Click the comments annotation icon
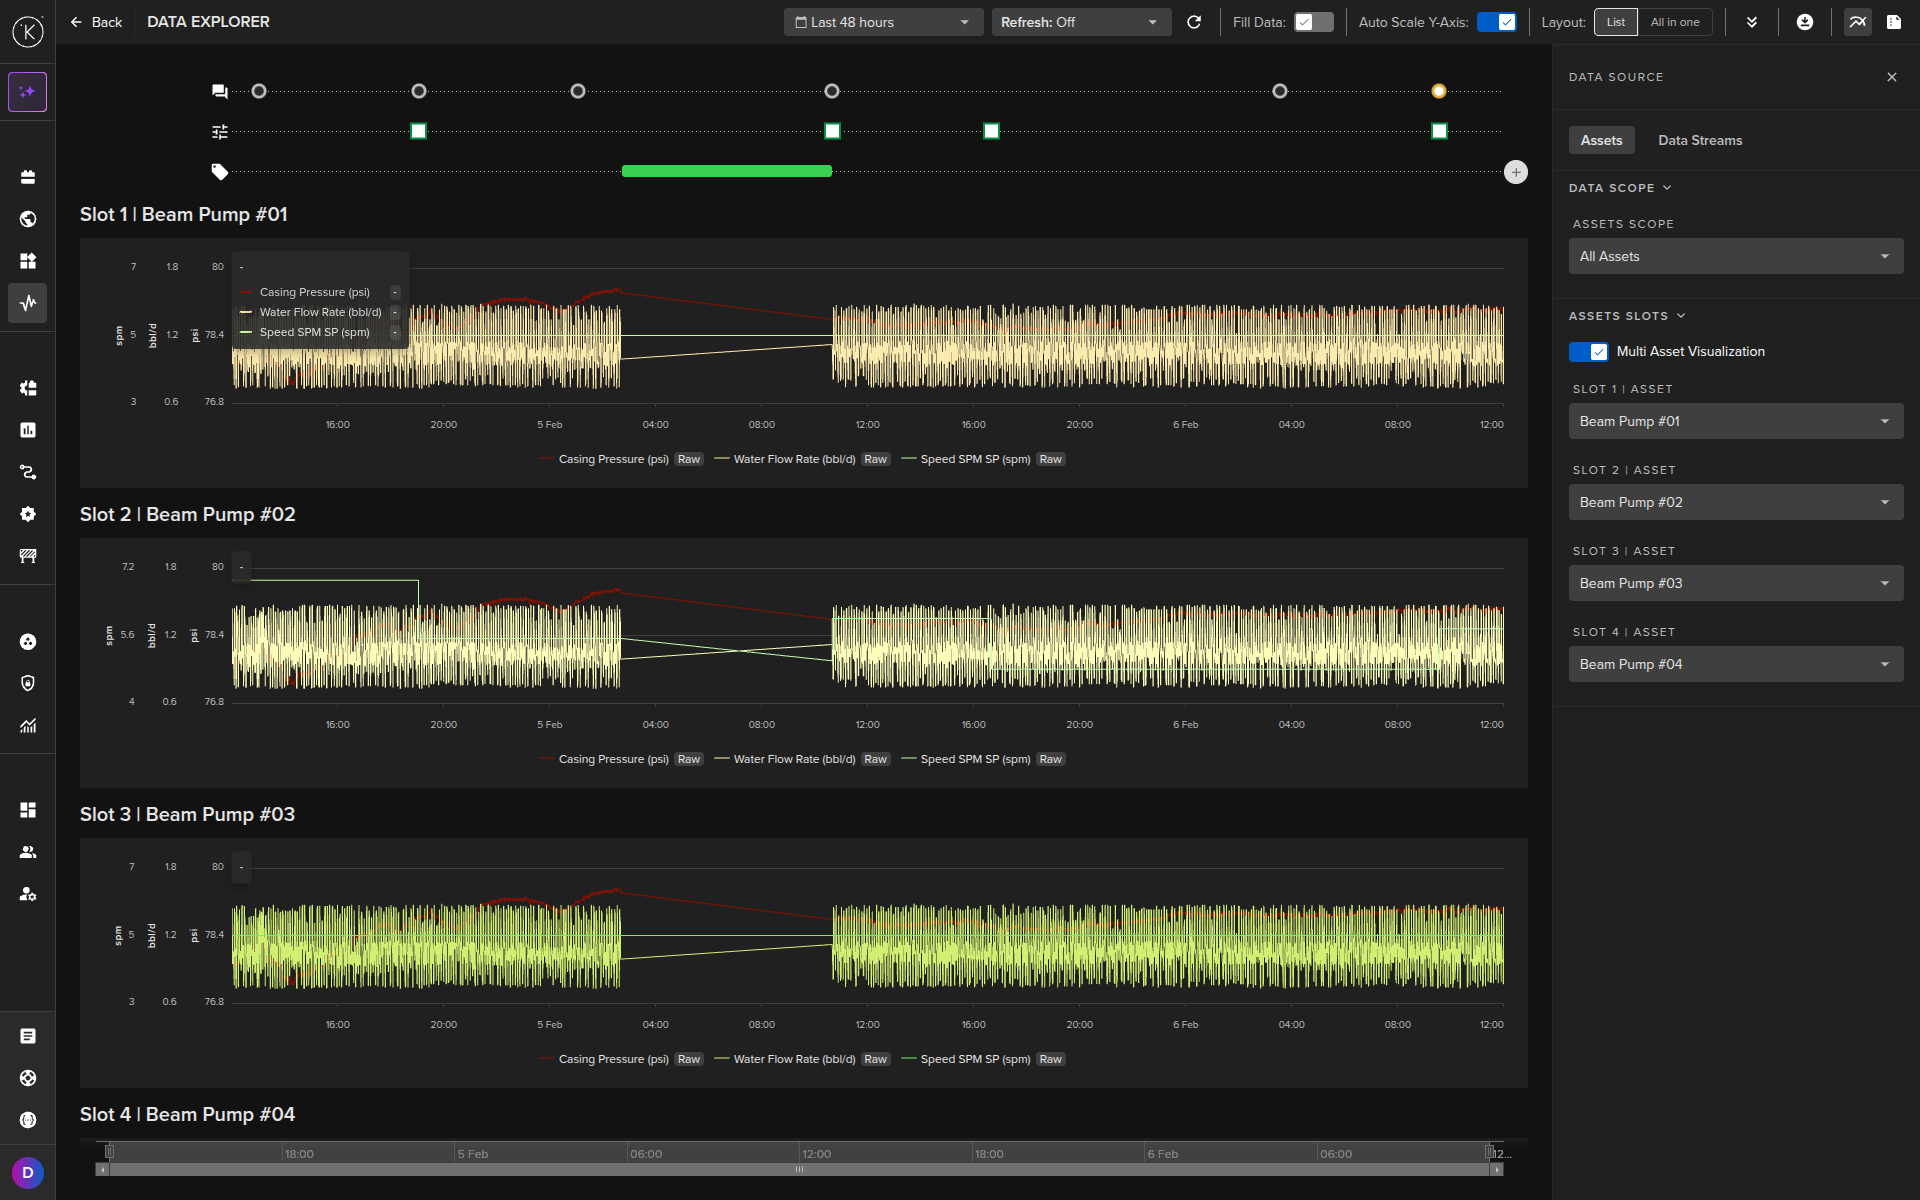This screenshot has height=1200, width=1920. [x=220, y=91]
